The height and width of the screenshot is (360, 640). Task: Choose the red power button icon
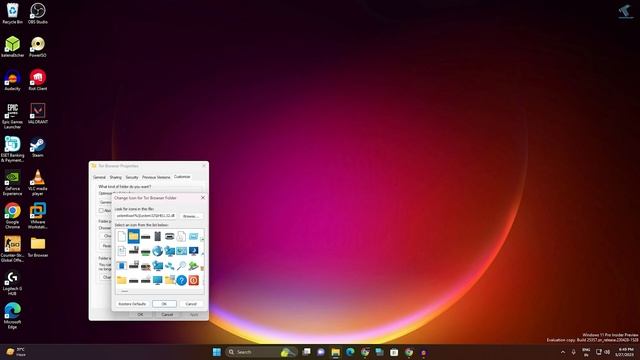click(x=193, y=280)
